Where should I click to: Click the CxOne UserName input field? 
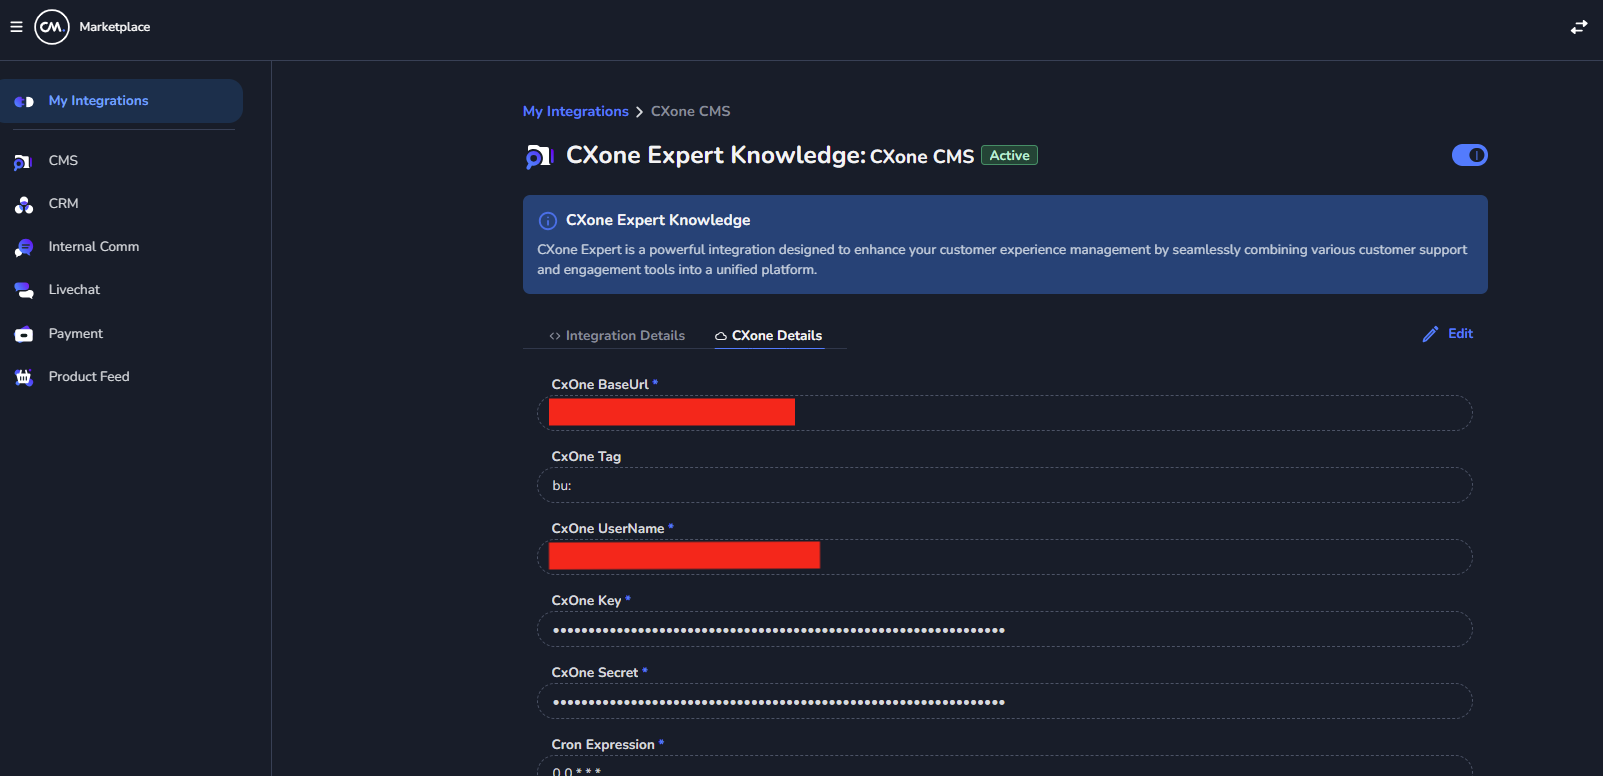(1005, 557)
